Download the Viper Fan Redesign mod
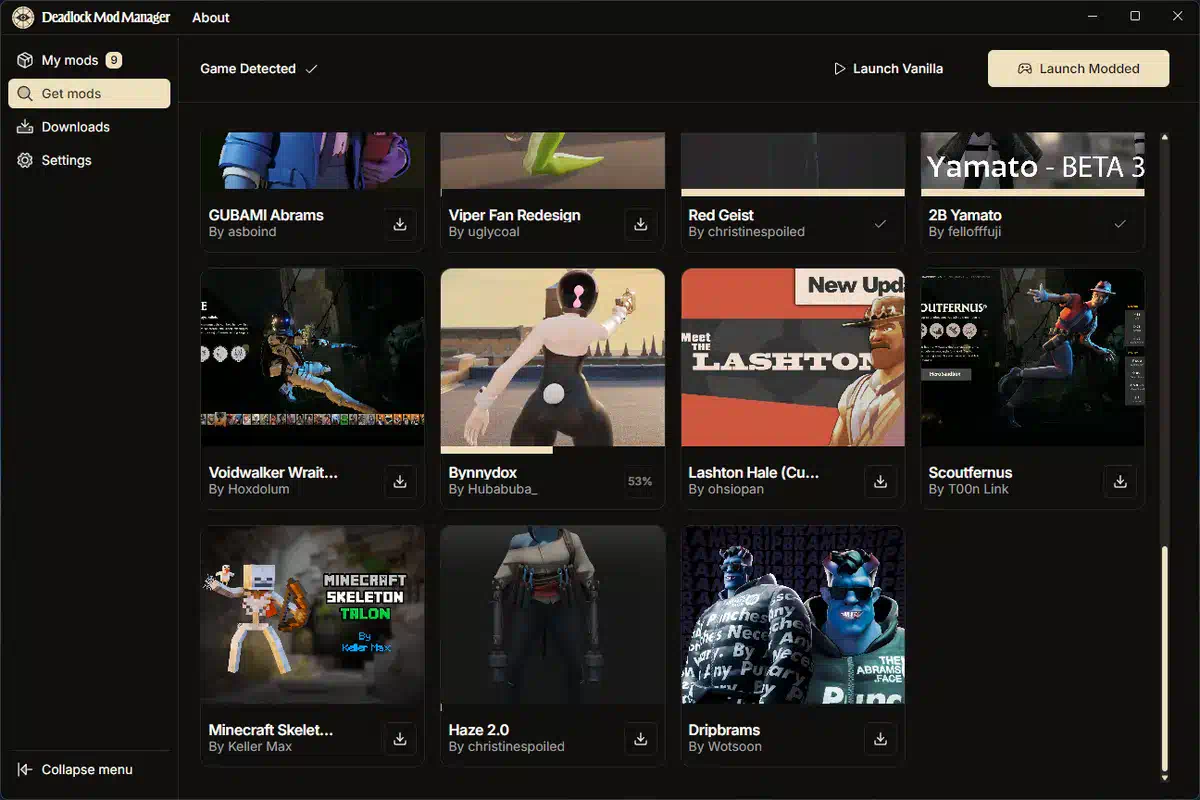 [x=640, y=224]
